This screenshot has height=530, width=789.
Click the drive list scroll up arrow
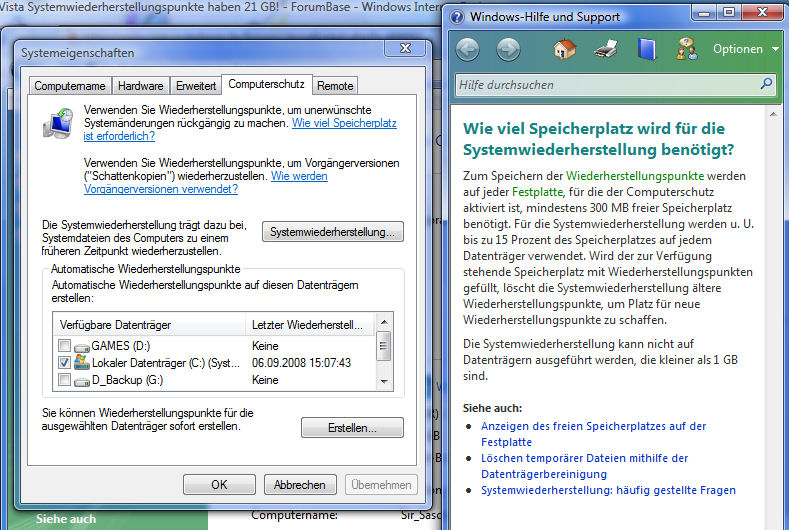(x=384, y=322)
